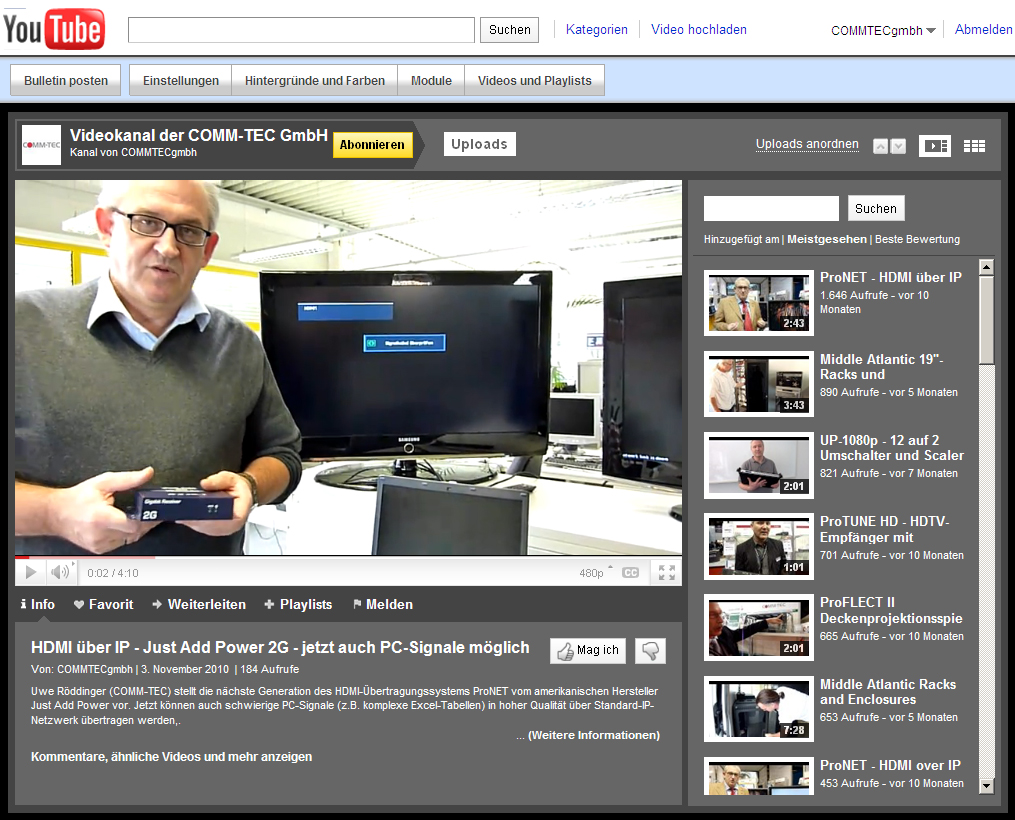Click Uploads anordnen link

[x=807, y=144]
